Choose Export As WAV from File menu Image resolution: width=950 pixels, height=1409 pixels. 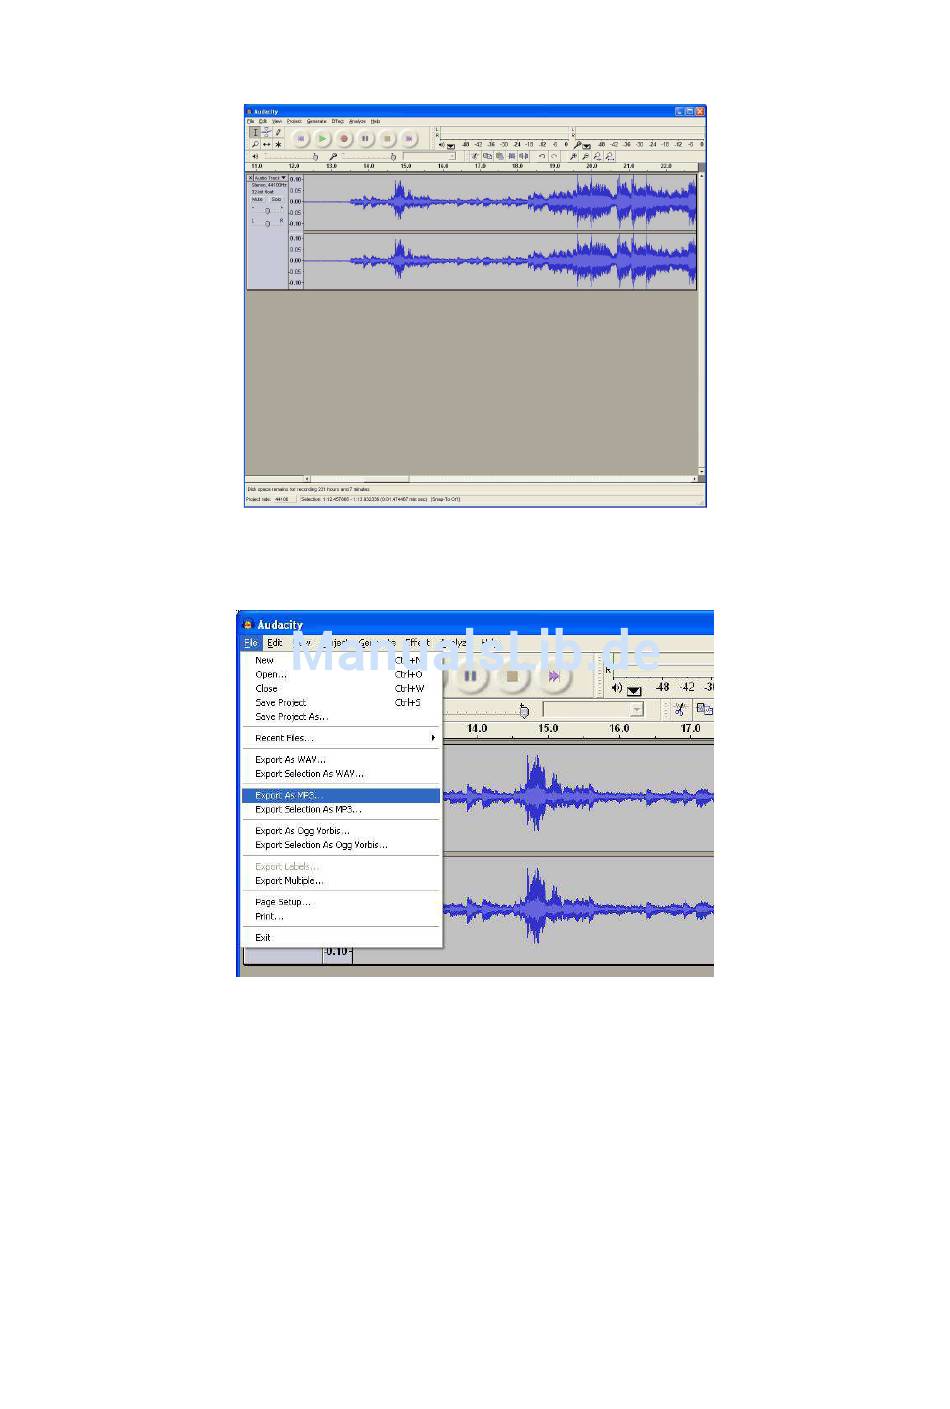coord(341,760)
